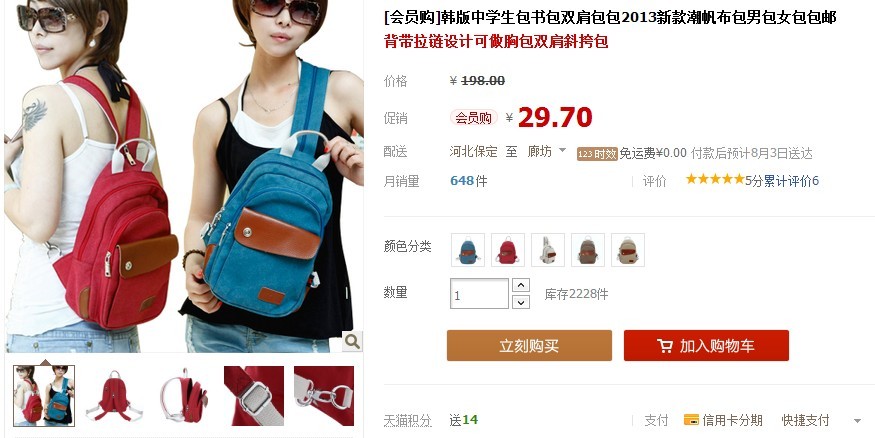Image resolution: width=875 pixels, height=438 pixels.
Task: Choose the white backpack color option
Action: pos(548,249)
